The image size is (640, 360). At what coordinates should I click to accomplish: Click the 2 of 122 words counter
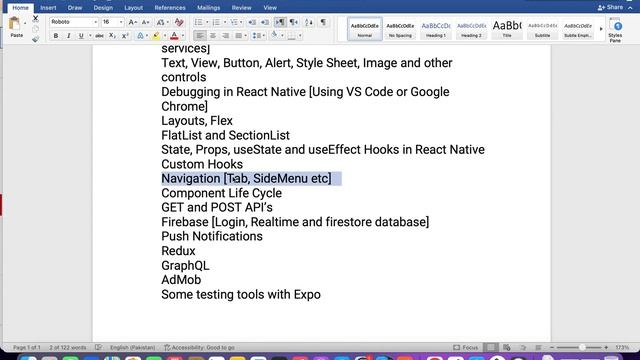tap(68, 347)
